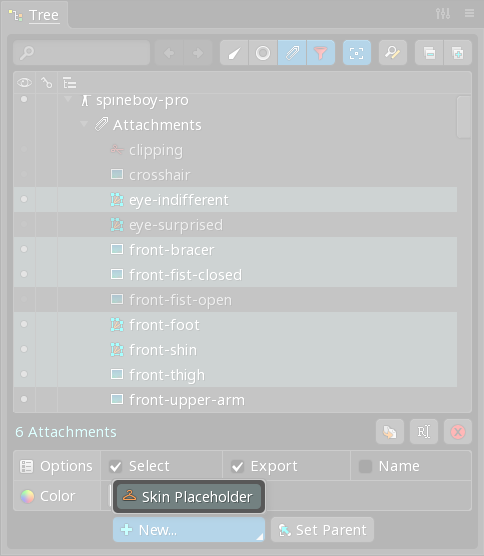
Task: Toggle the attachments paperclip filter
Action: coord(292,53)
